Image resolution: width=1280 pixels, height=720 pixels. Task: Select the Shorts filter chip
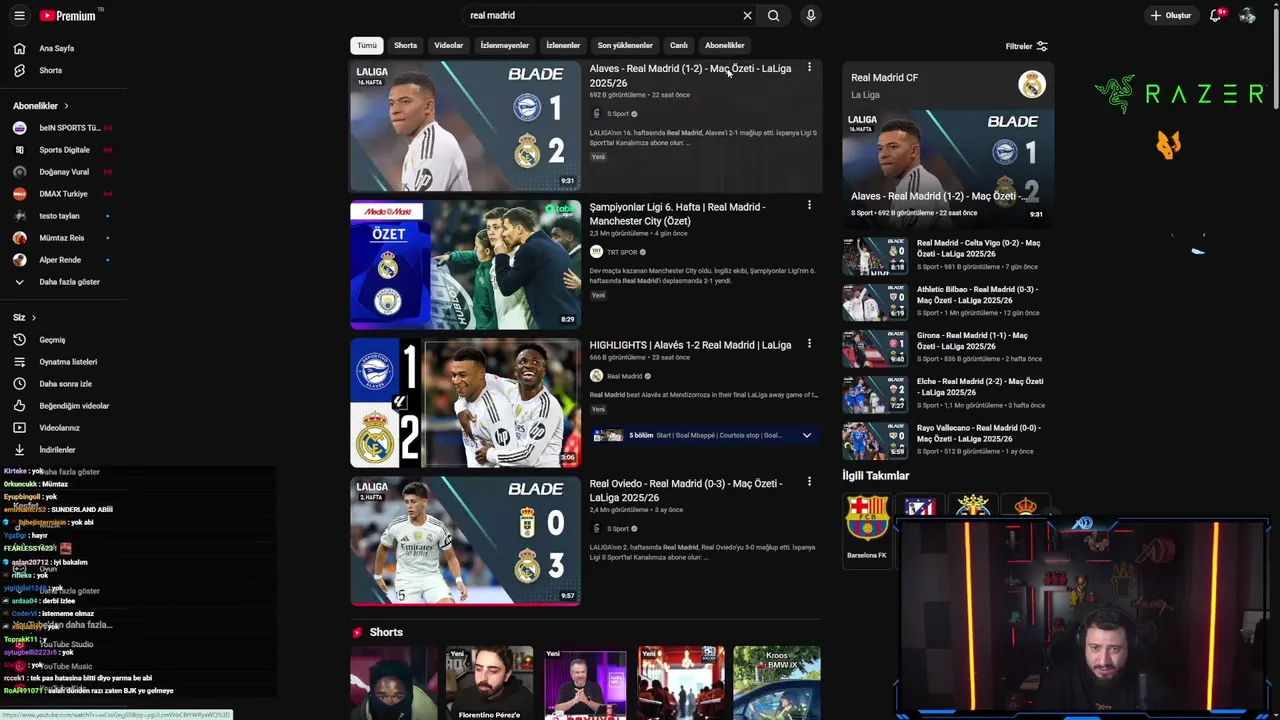coord(405,45)
